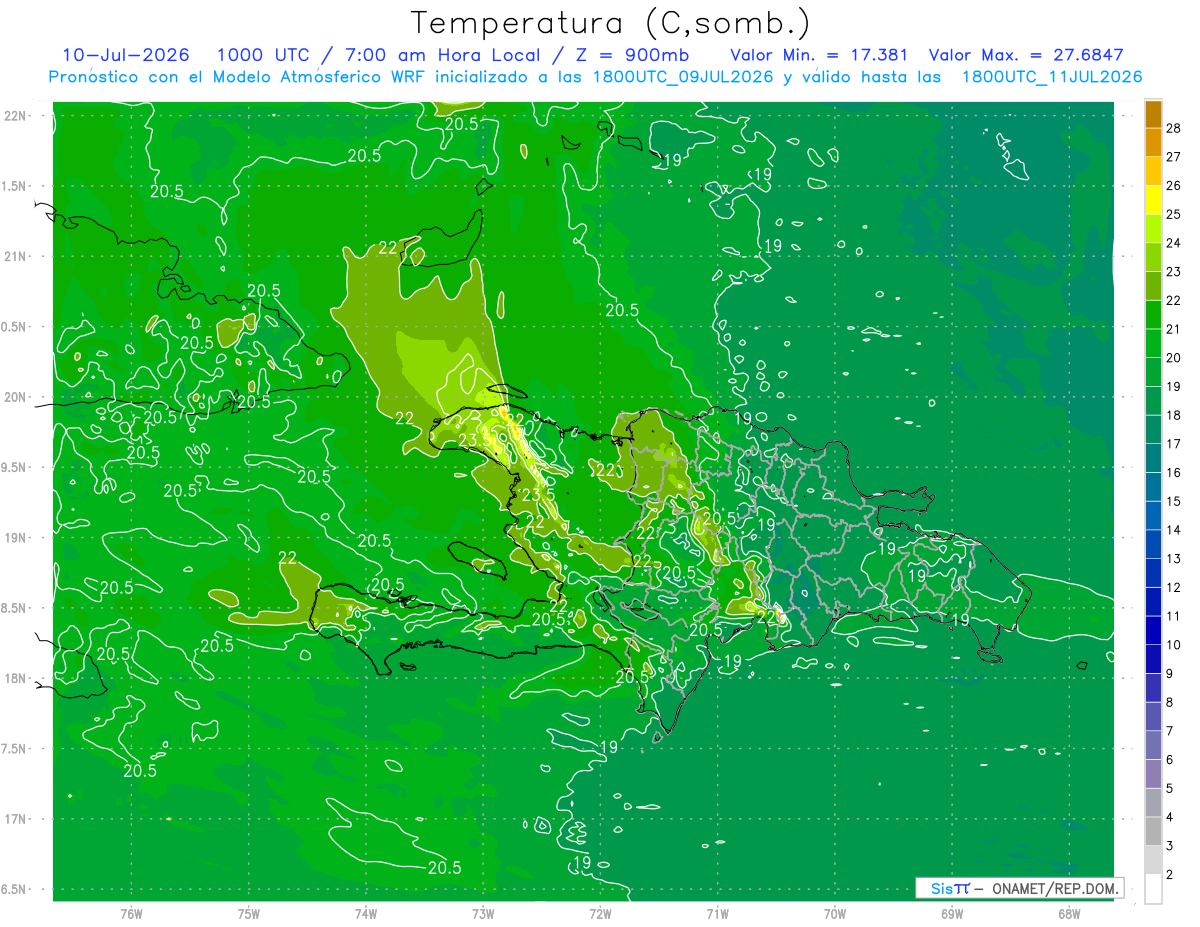This screenshot has height=927, width=1200.
Task: Click the legend value 16
Action: [x=1174, y=473]
